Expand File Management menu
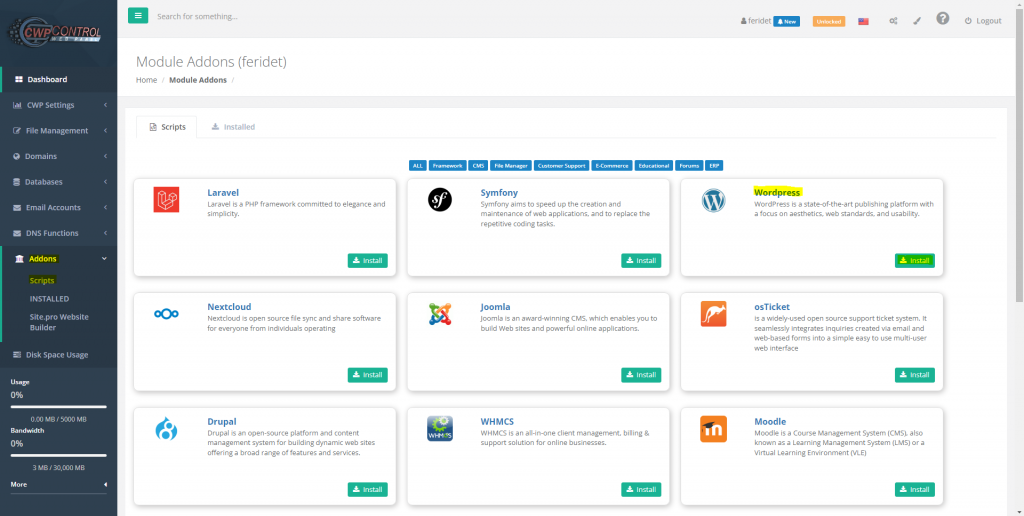This screenshot has width=1024, height=516. [x=59, y=131]
